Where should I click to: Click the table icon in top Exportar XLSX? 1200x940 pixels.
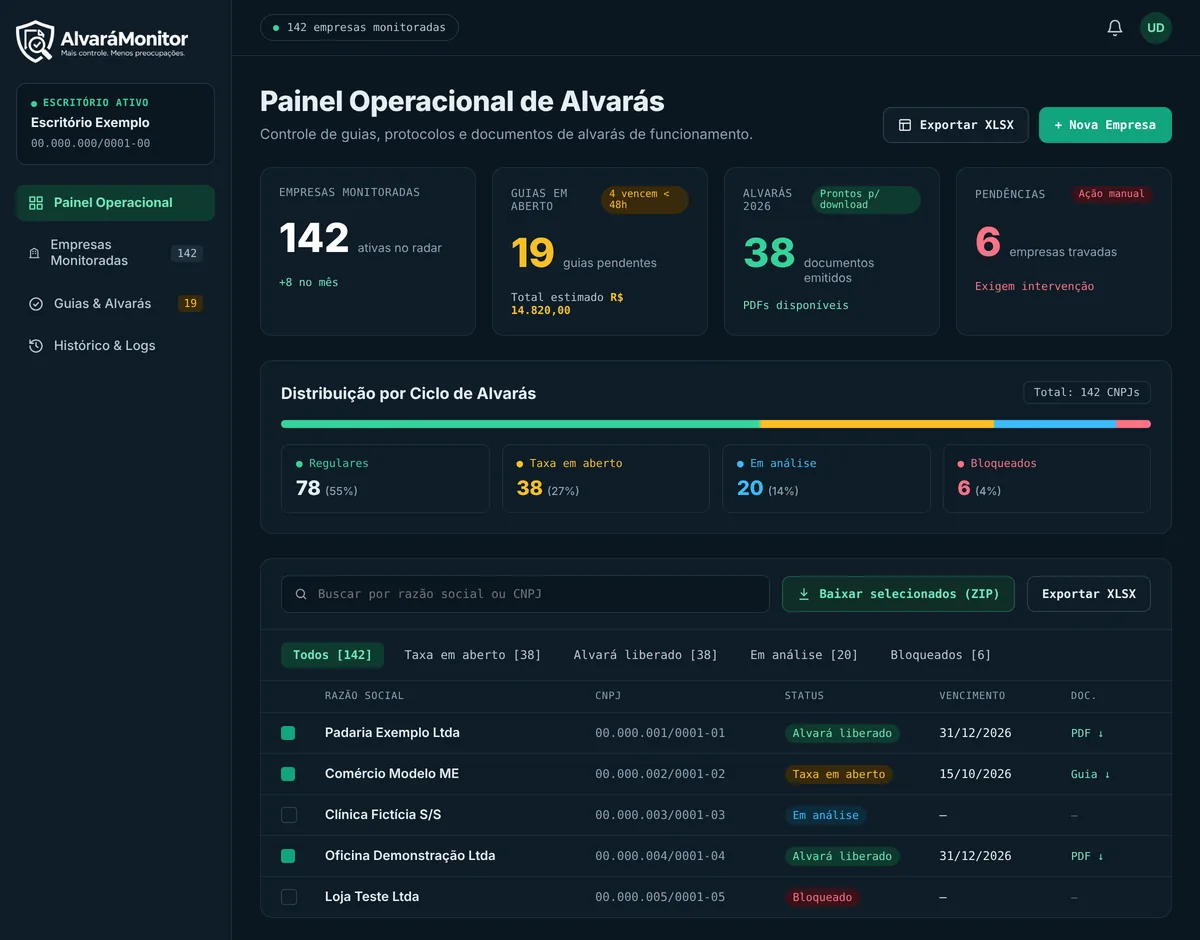point(905,125)
